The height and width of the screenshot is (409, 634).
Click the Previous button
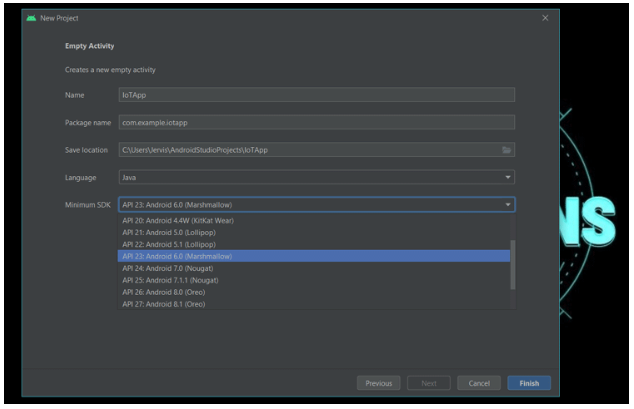pos(378,383)
